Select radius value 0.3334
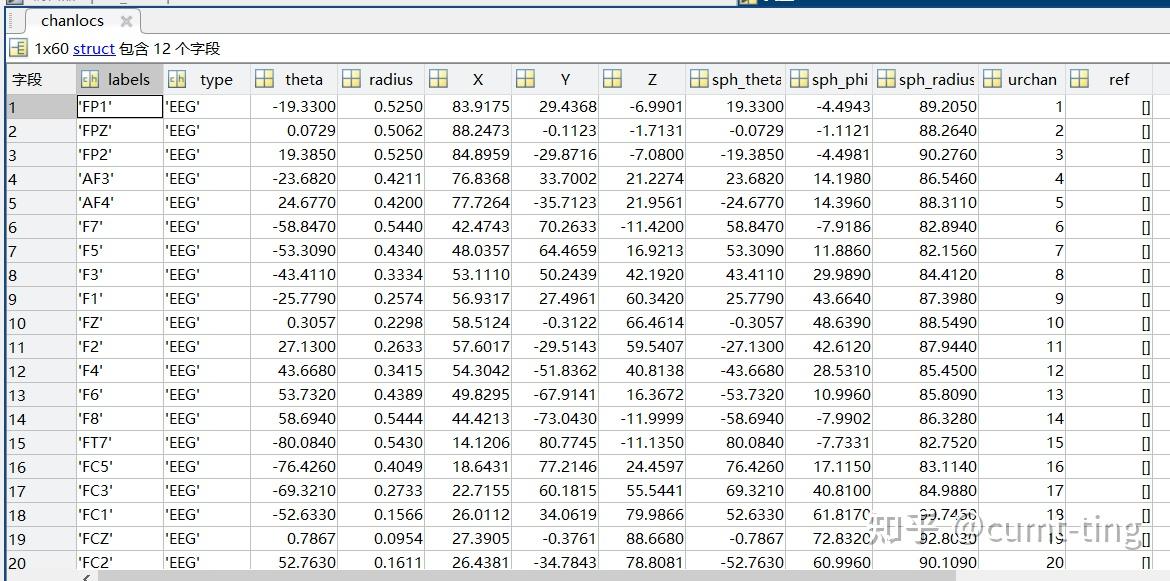 tap(381, 275)
